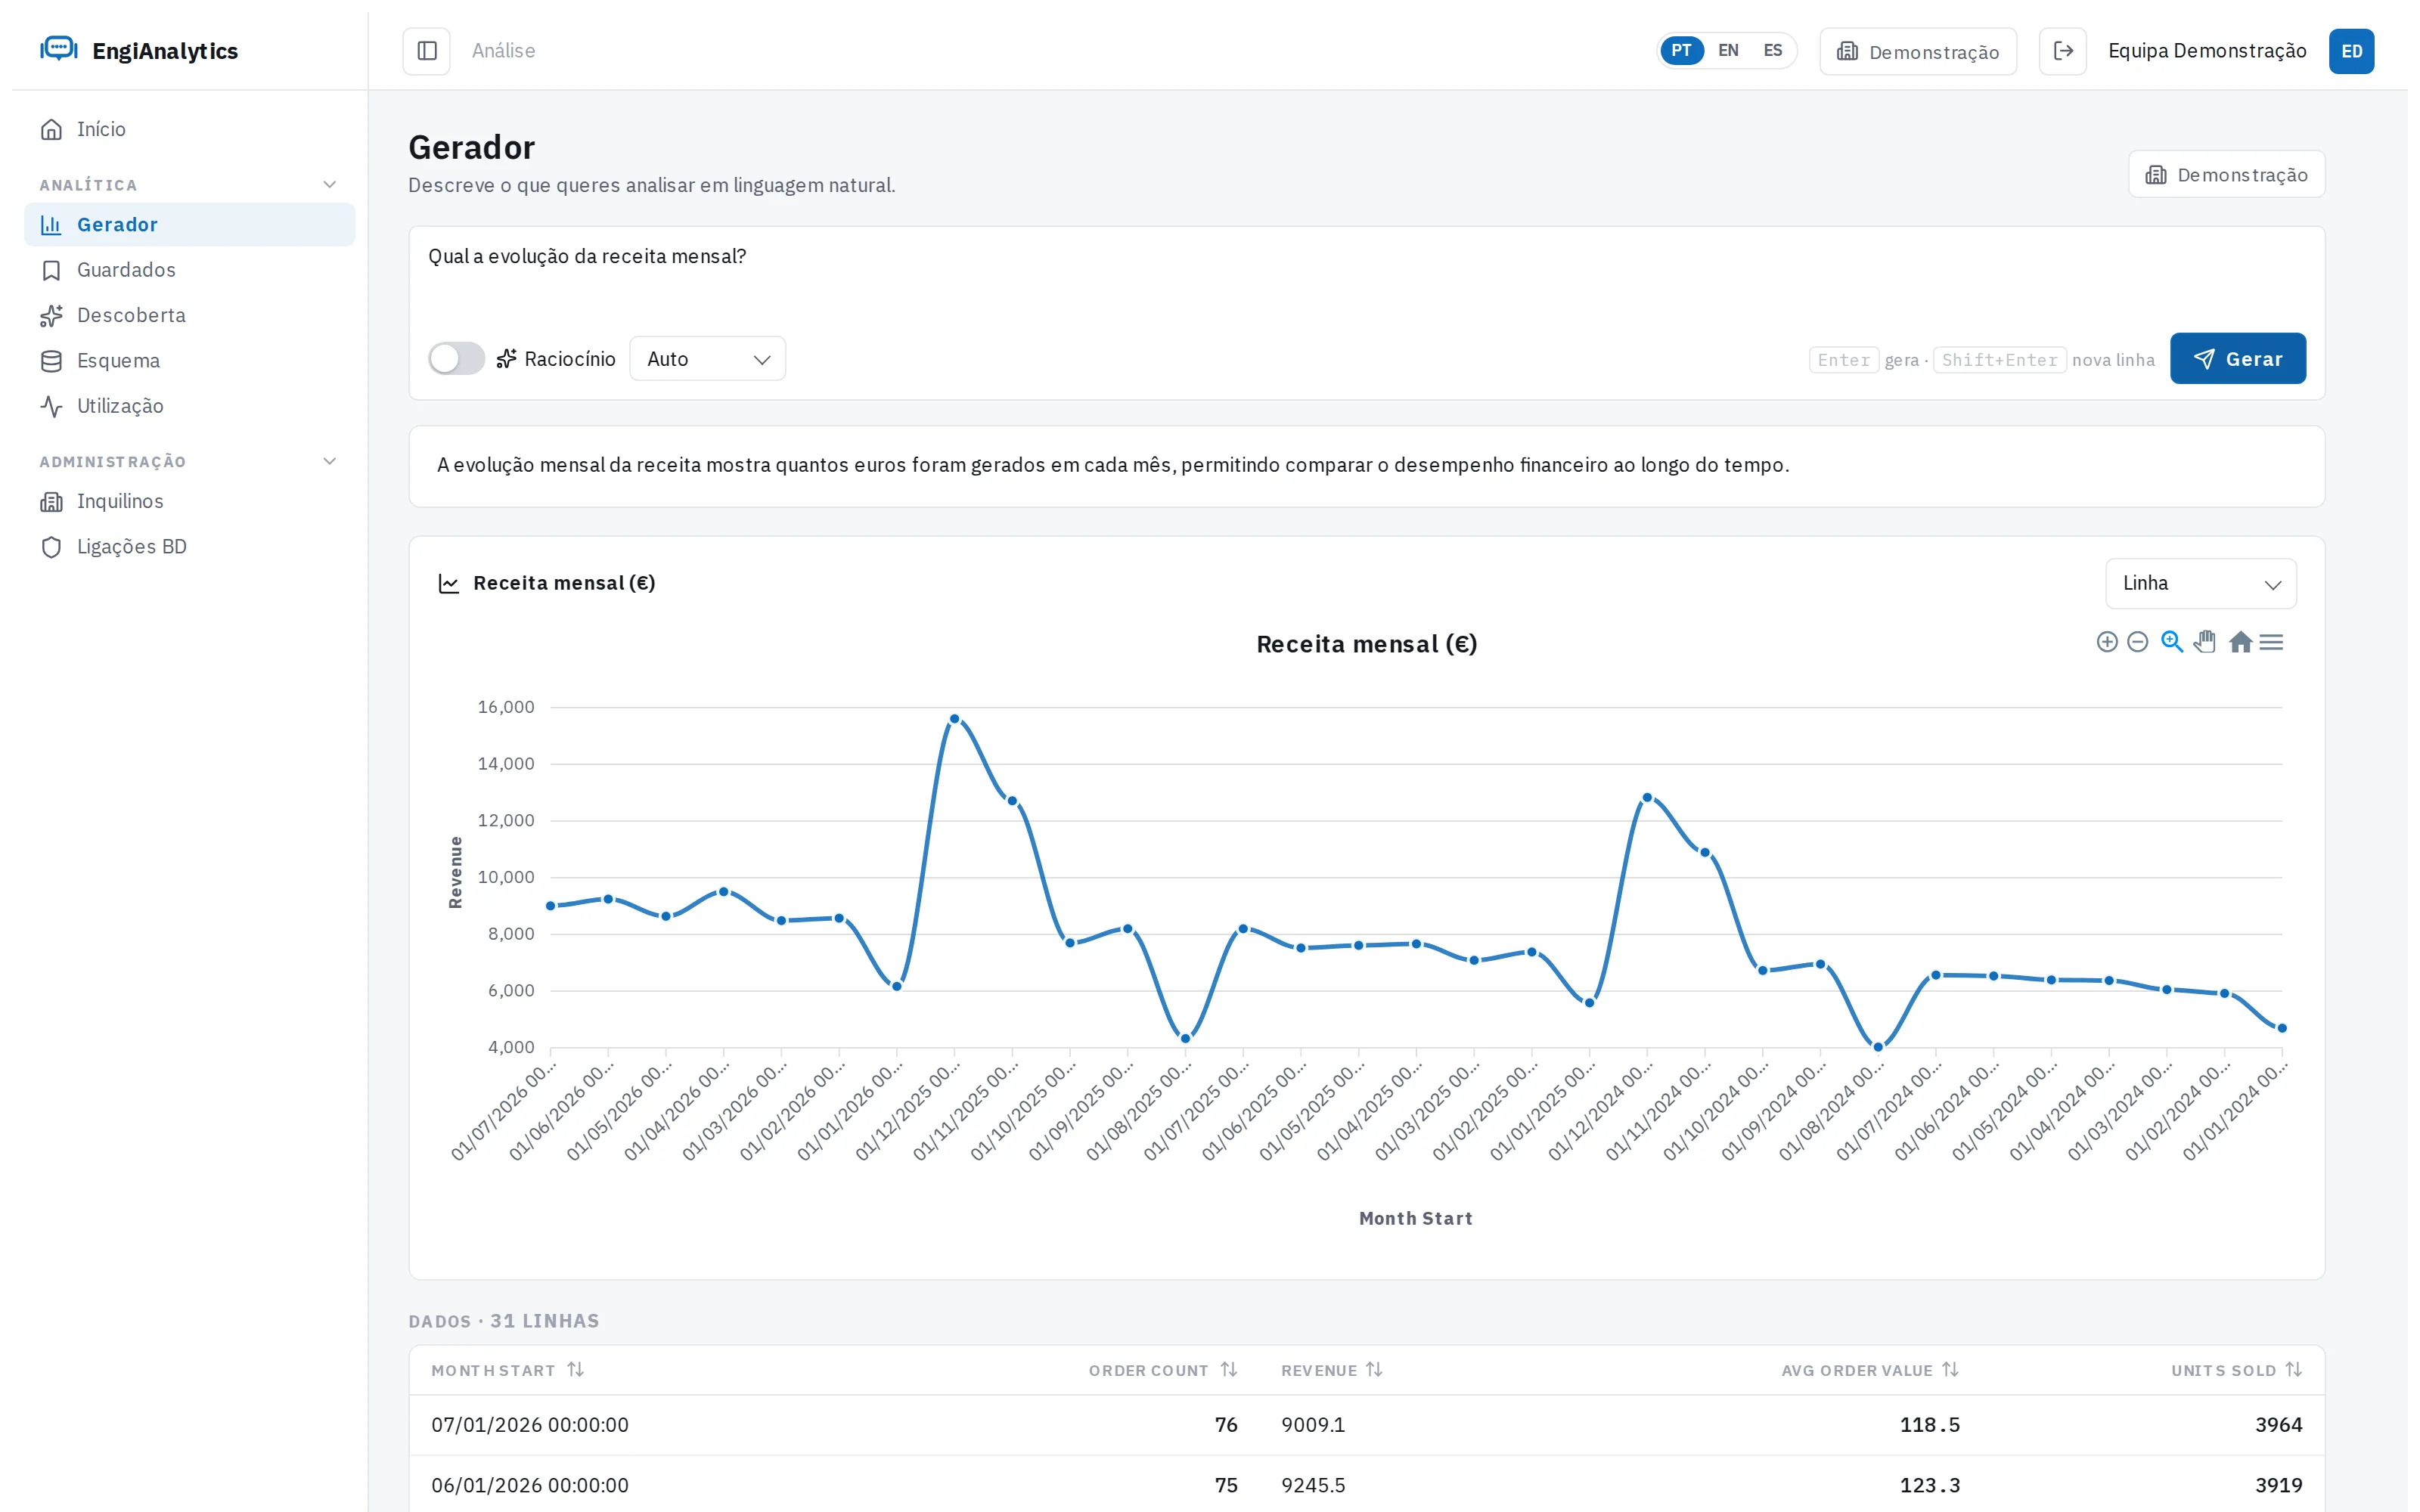Open the Auto reasoning mode dropdown
This screenshot has height=1512, width=2420.
(707, 359)
